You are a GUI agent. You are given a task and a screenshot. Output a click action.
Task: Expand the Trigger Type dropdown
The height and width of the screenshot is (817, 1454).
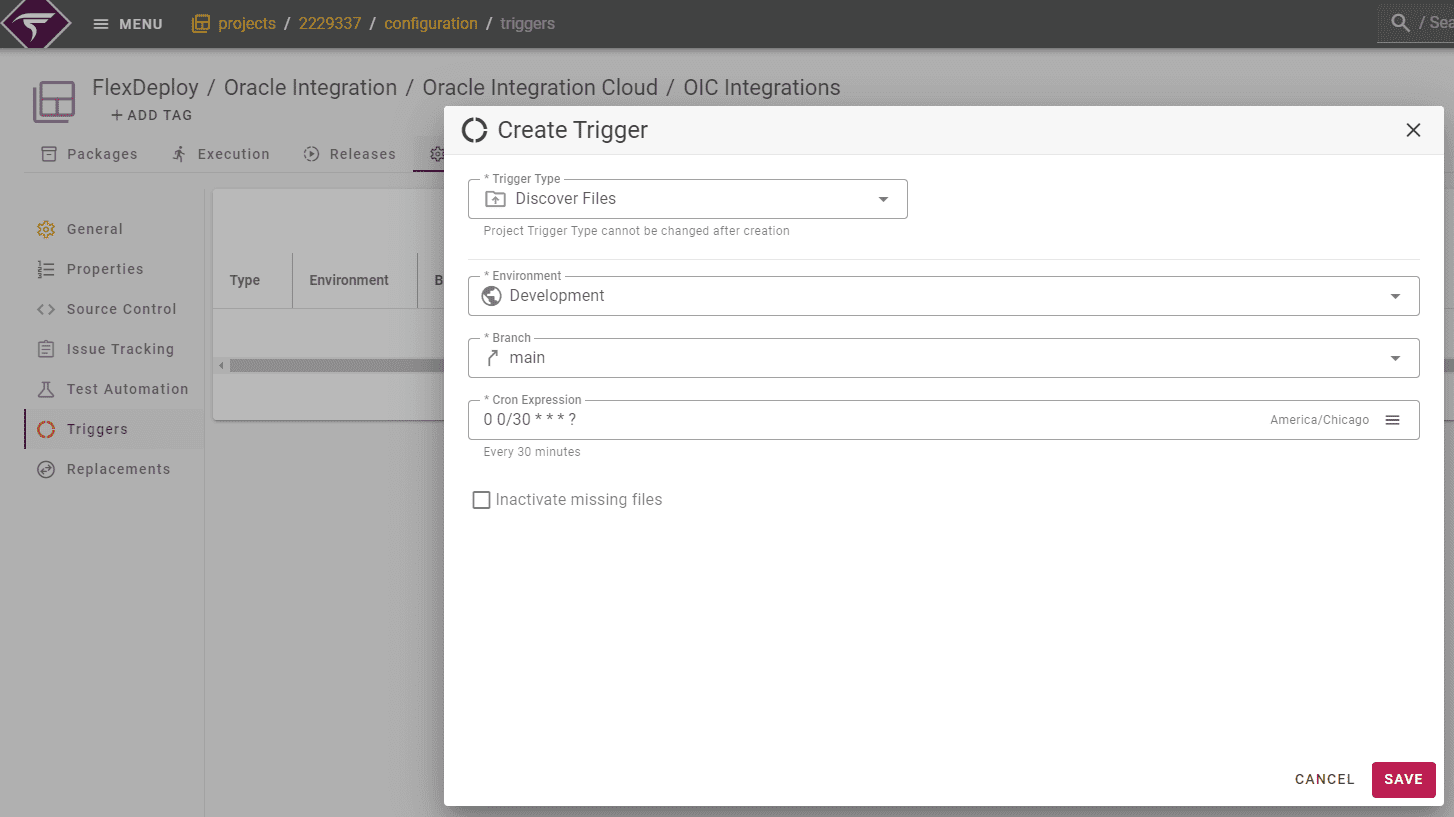688,199
